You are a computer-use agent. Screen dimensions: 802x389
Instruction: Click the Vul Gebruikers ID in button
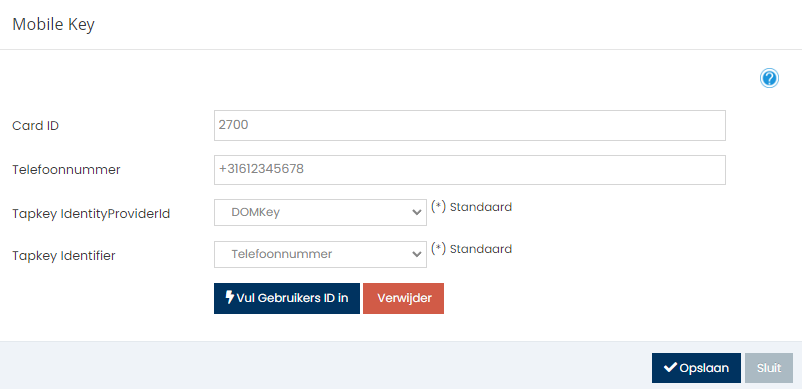pos(287,299)
